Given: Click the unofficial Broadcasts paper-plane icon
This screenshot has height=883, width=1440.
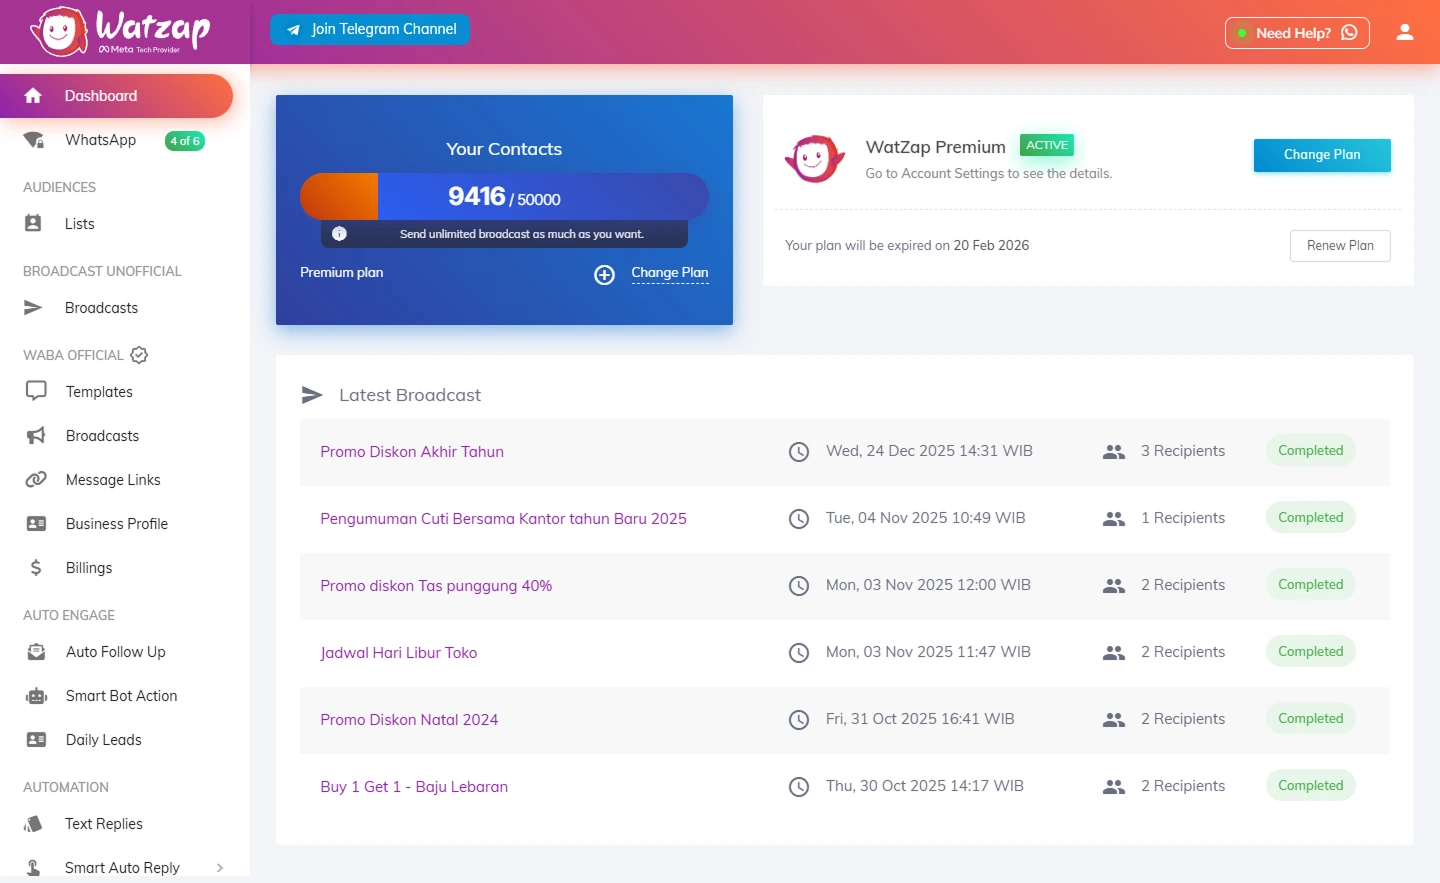Looking at the screenshot, I should pos(33,308).
